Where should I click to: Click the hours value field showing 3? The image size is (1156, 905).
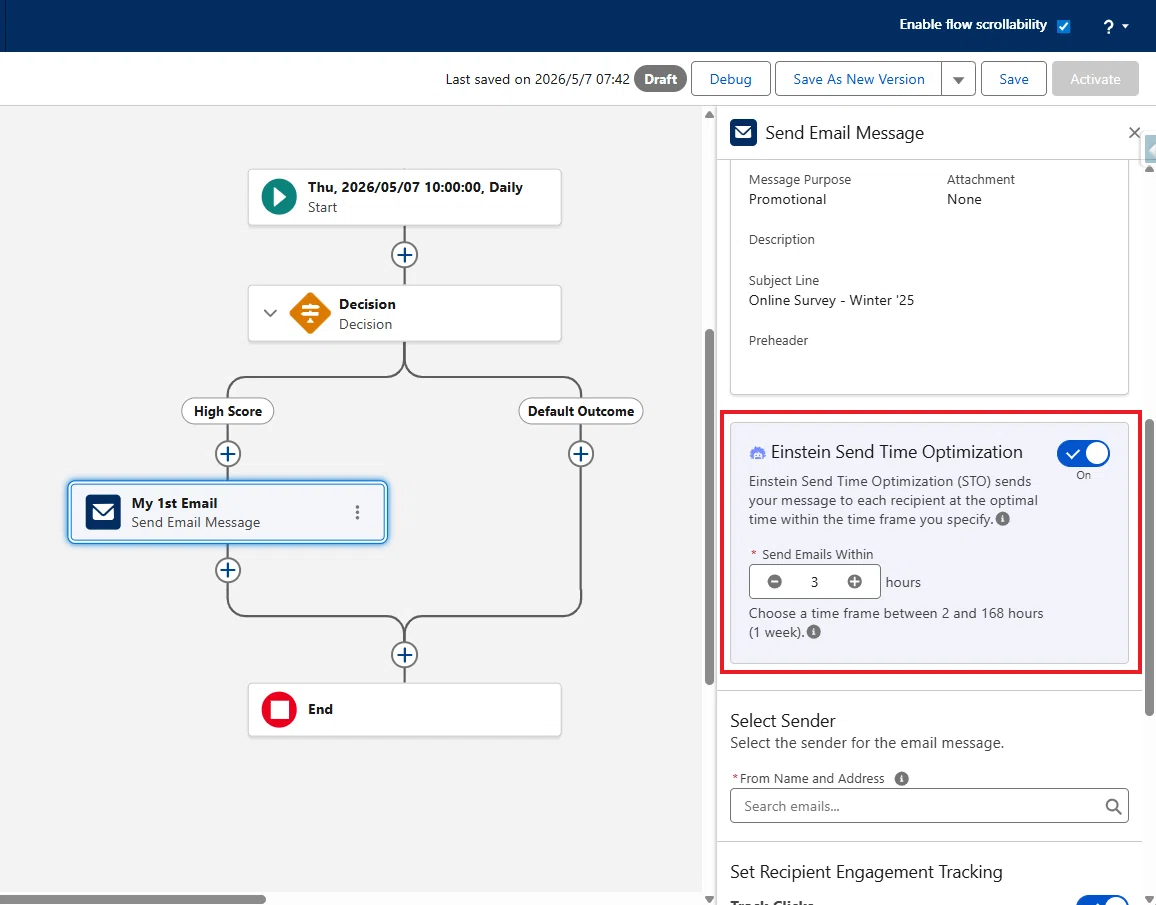click(x=815, y=581)
